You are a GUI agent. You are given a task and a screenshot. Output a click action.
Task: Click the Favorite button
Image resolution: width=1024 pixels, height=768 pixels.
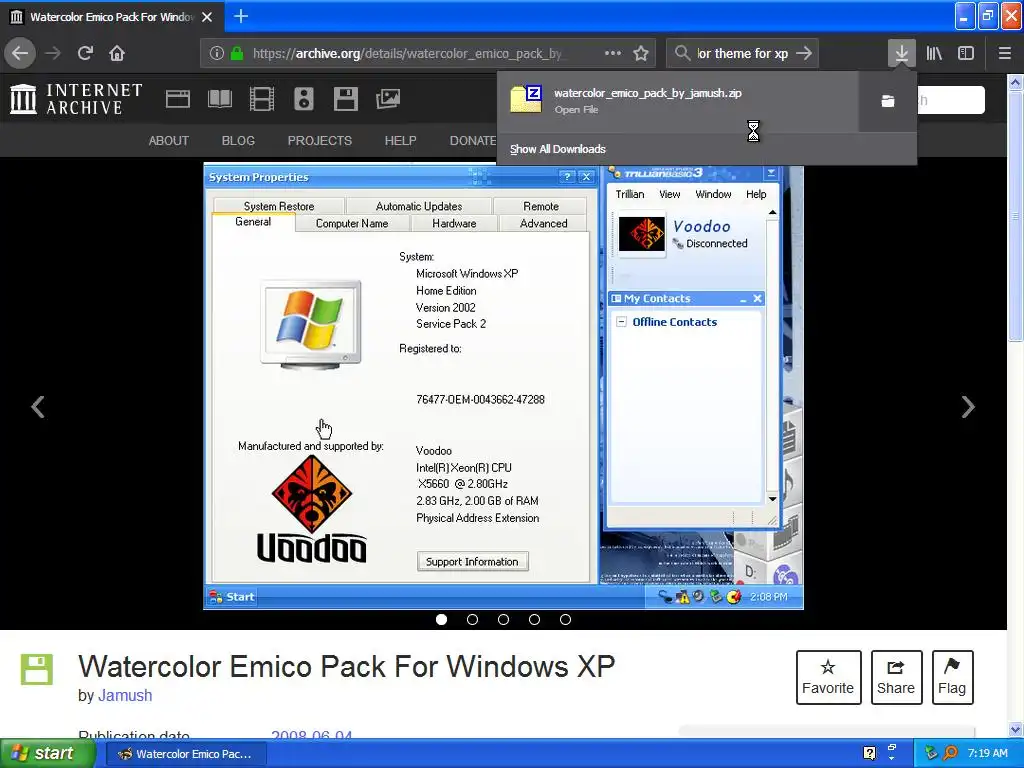tap(828, 677)
